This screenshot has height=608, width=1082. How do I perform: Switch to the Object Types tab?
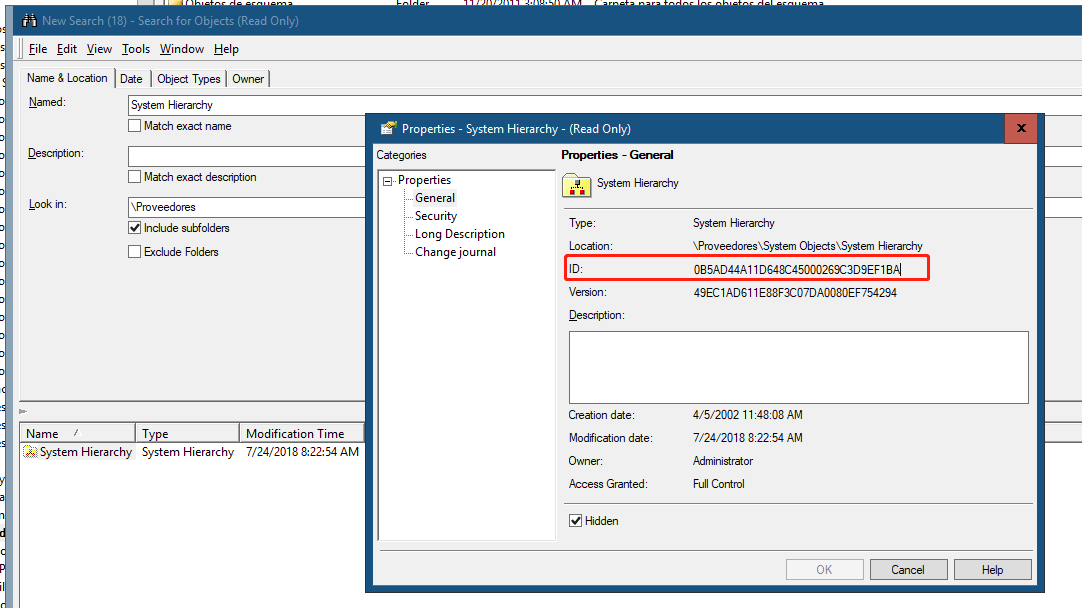pos(189,79)
